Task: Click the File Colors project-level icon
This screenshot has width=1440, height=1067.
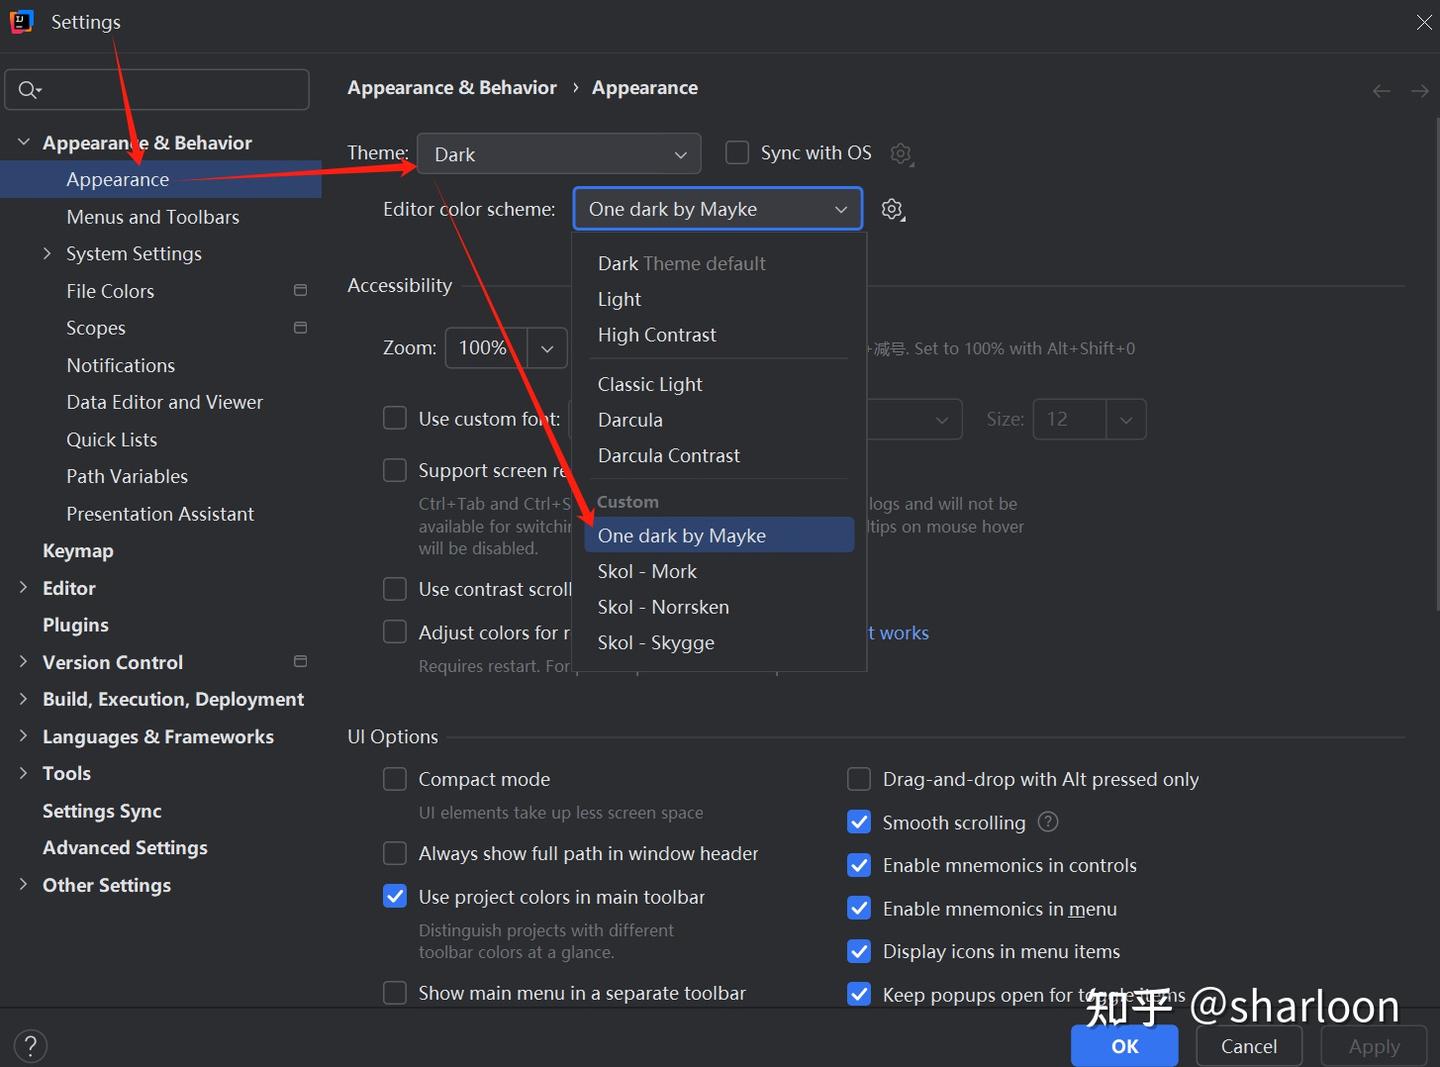Action: (300, 290)
